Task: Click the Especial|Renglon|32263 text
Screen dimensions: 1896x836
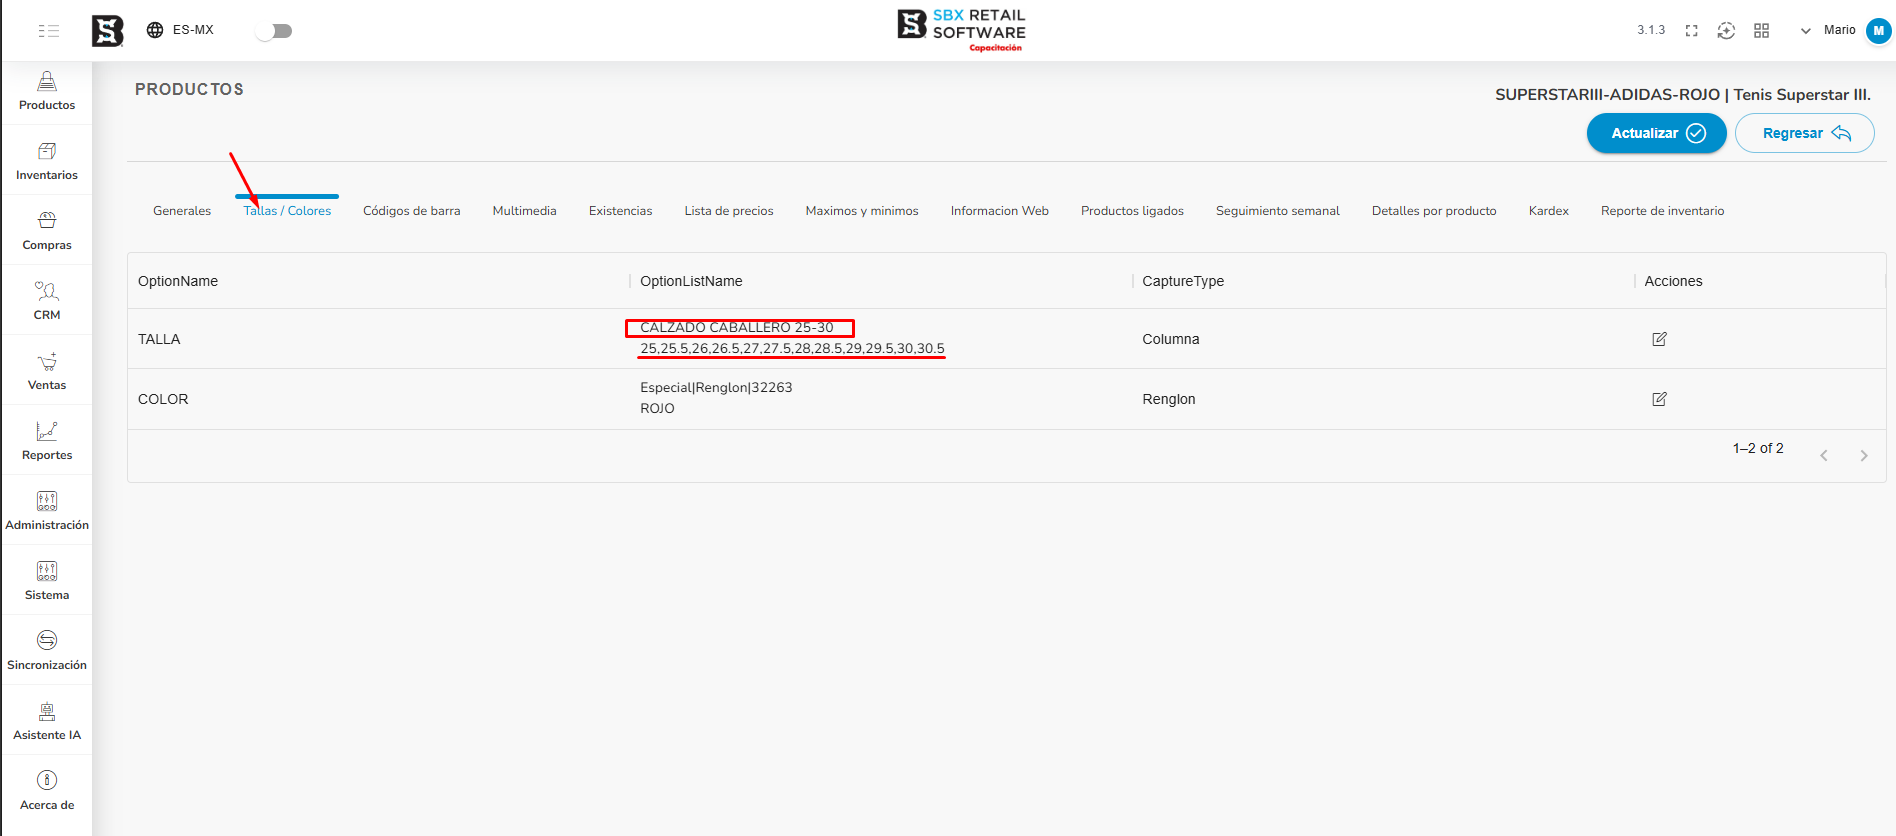Action: coord(716,388)
